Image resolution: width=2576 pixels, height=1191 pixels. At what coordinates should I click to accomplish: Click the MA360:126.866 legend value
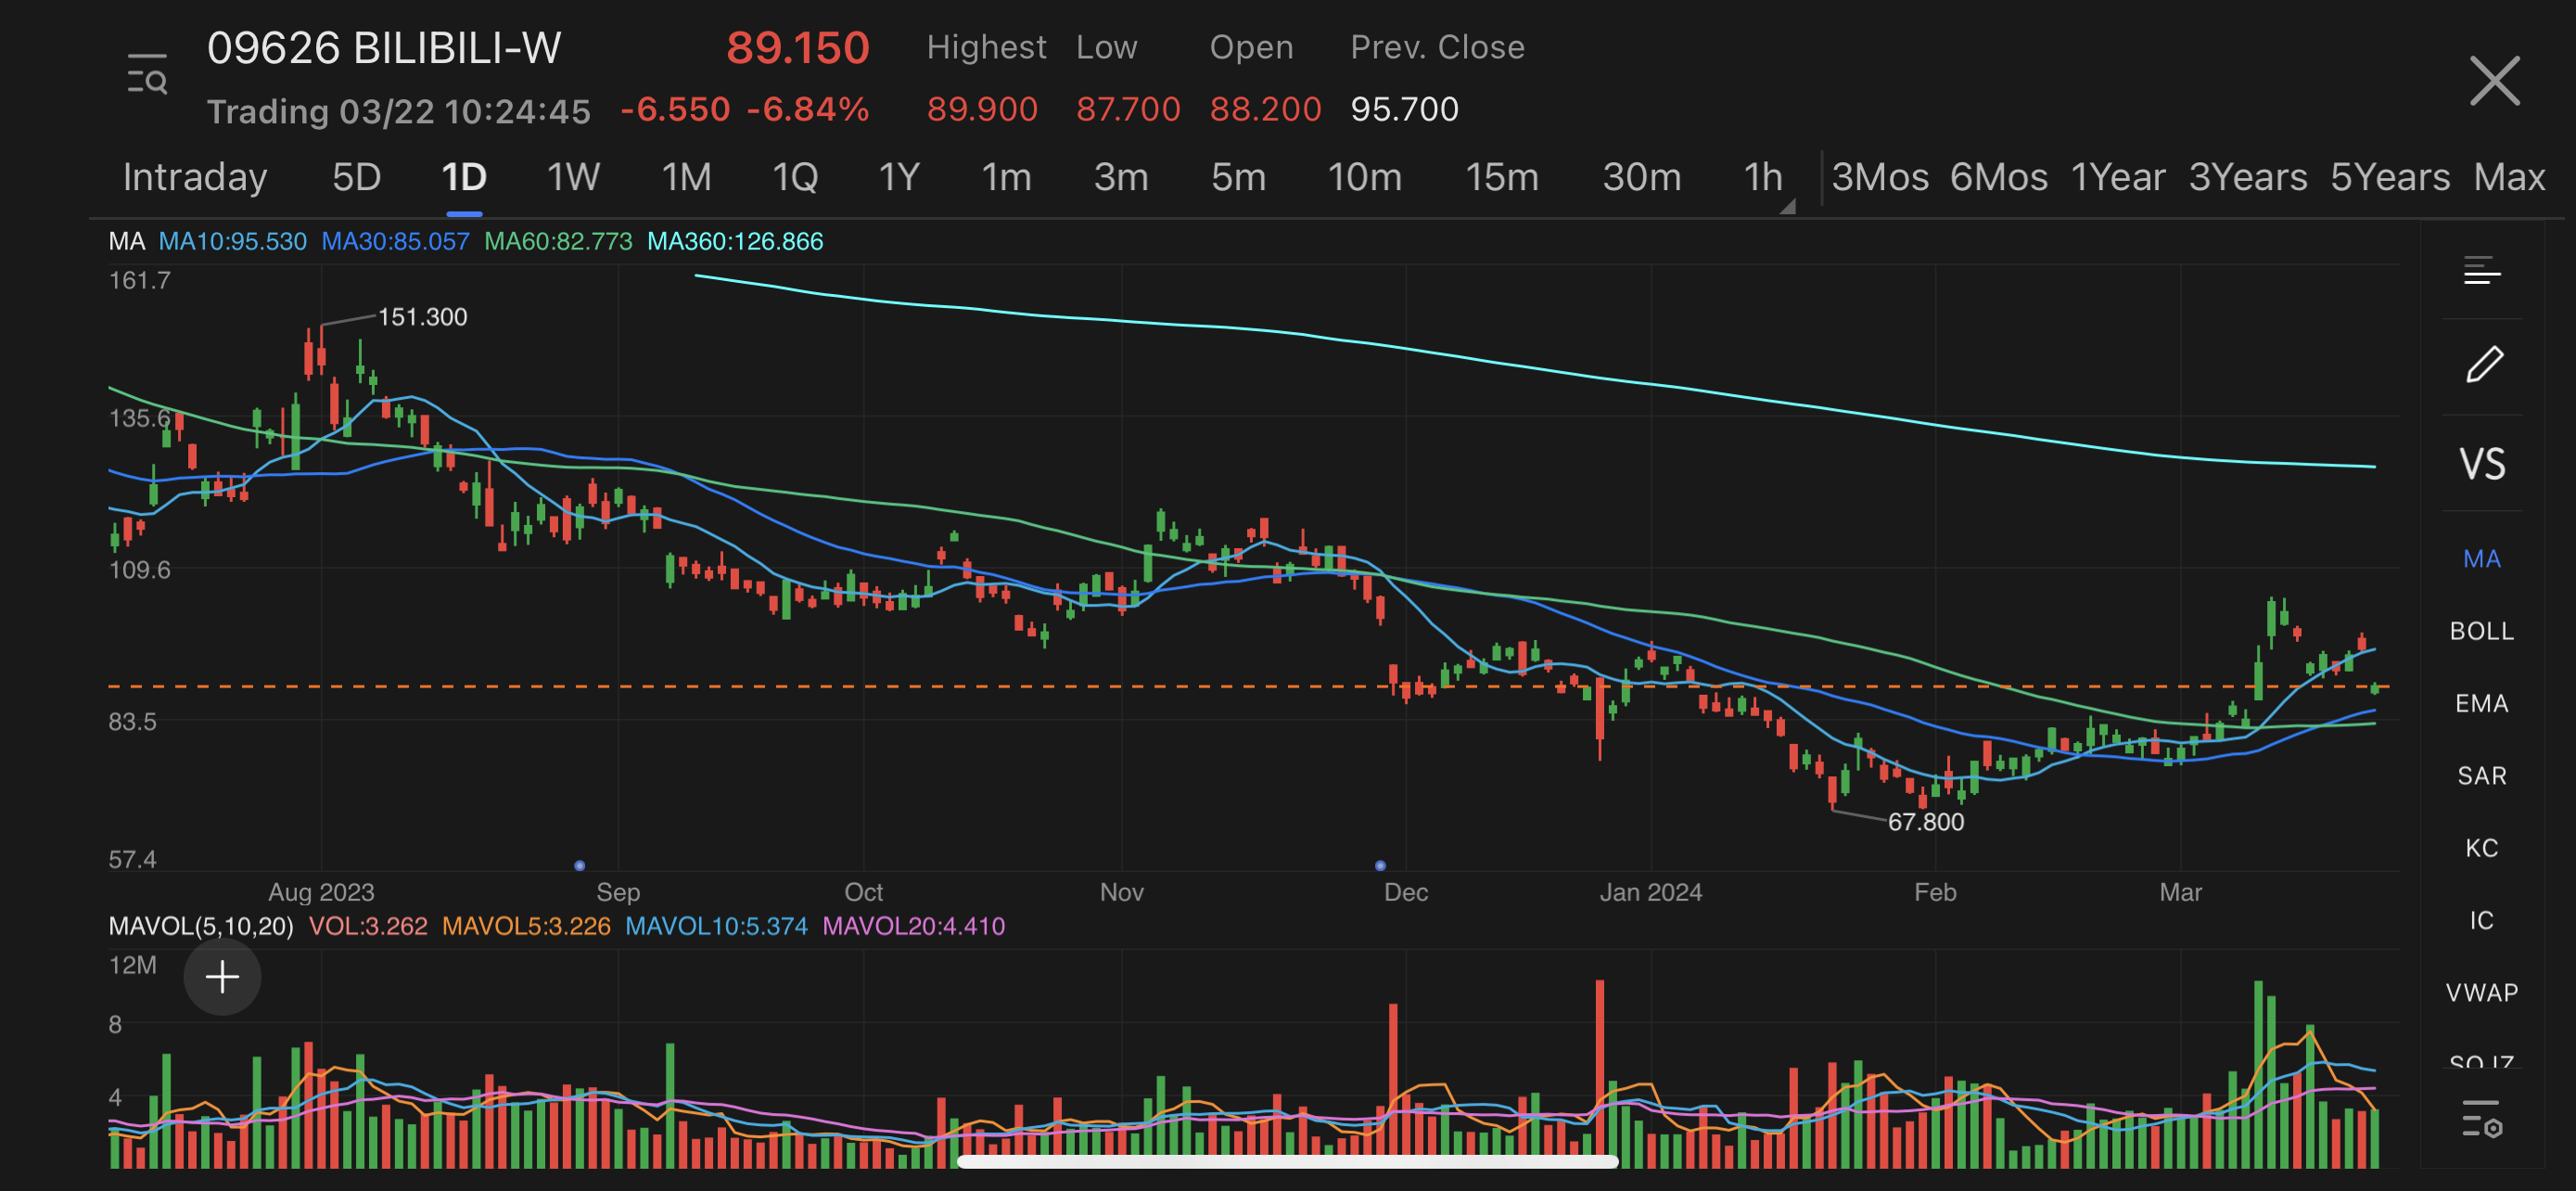click(x=735, y=241)
